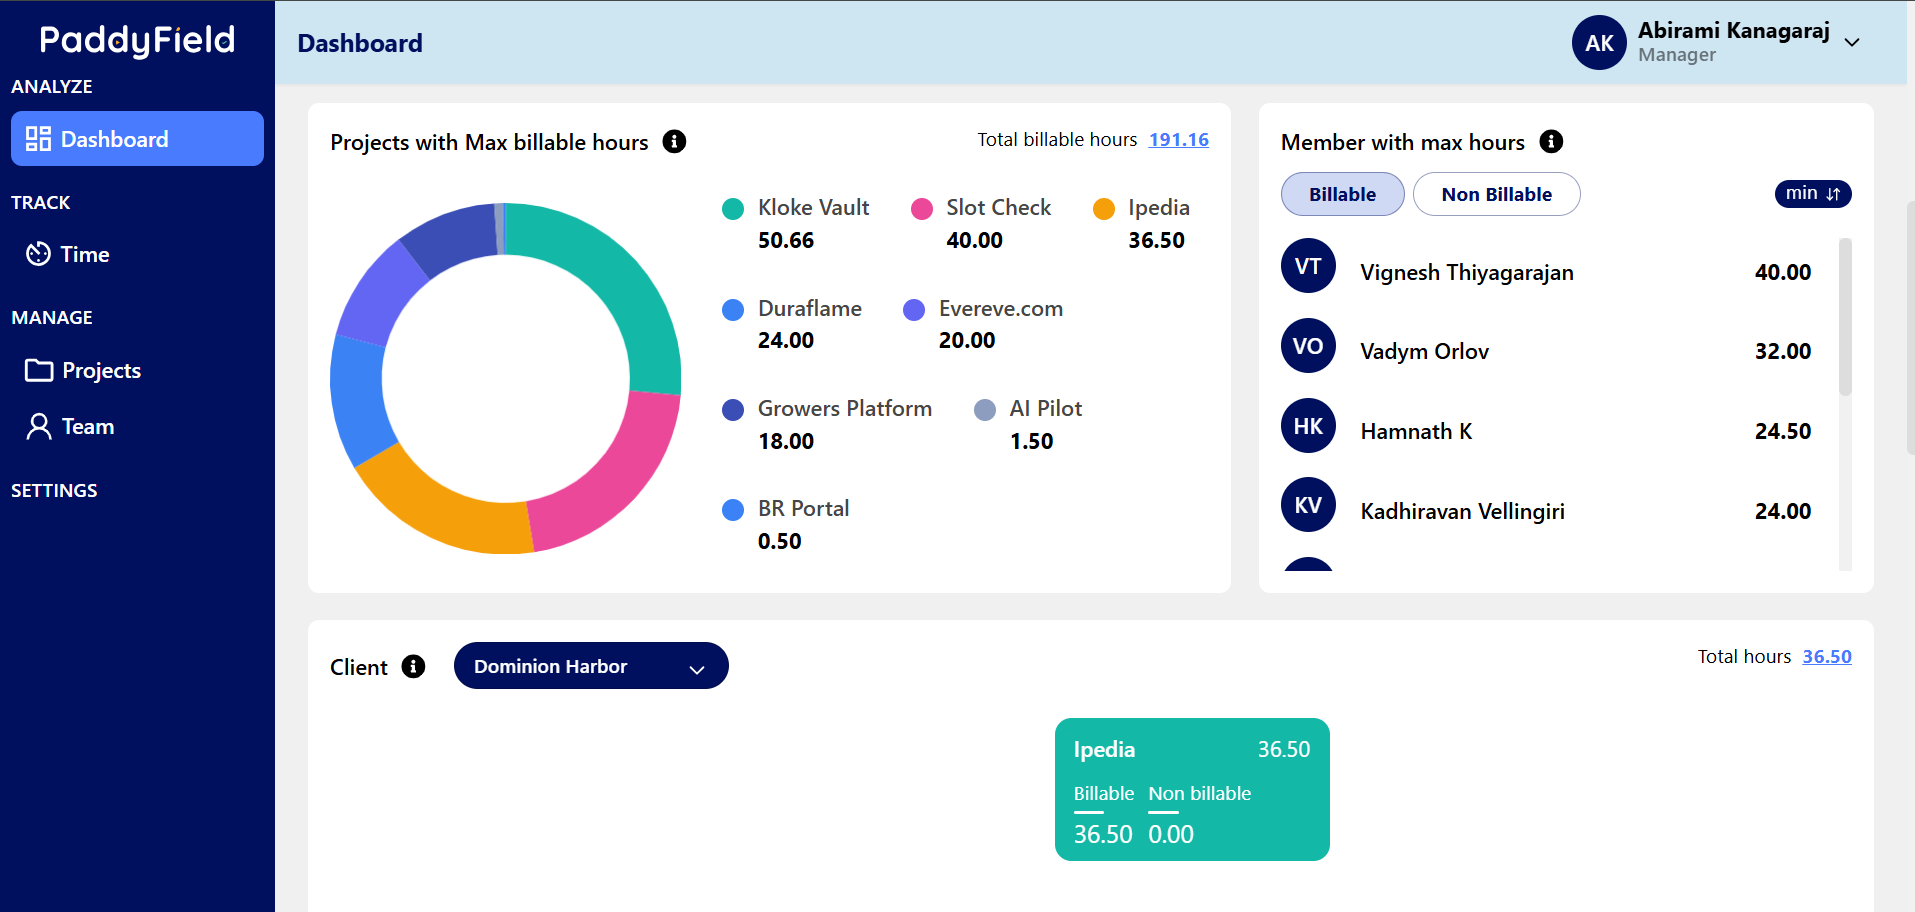Click the Growers Platform legend dot
This screenshot has height=912, width=1915.
pos(733,409)
